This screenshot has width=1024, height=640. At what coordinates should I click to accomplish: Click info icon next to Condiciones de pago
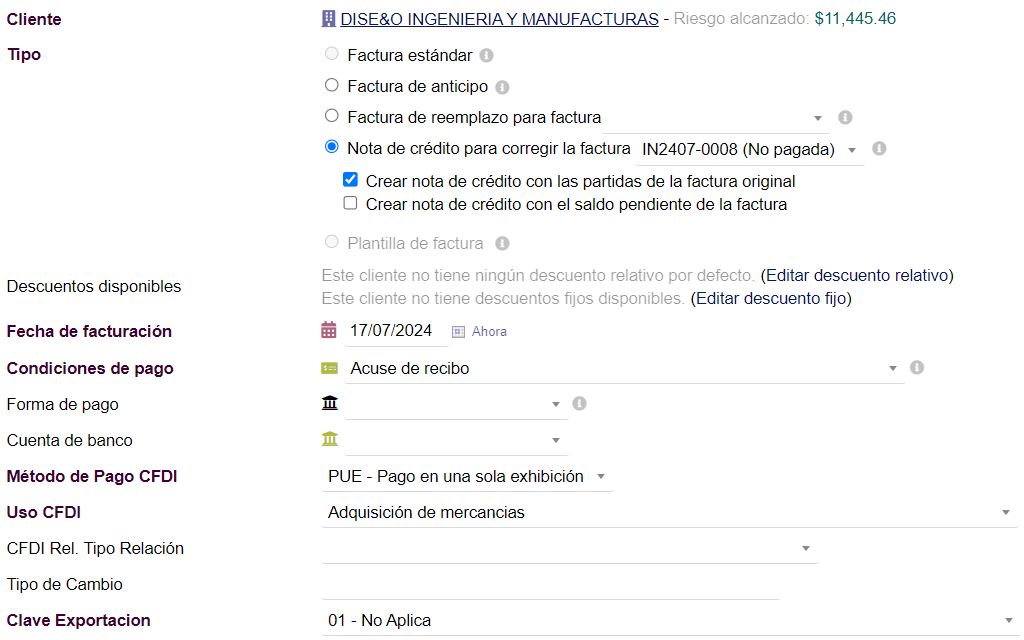(917, 367)
